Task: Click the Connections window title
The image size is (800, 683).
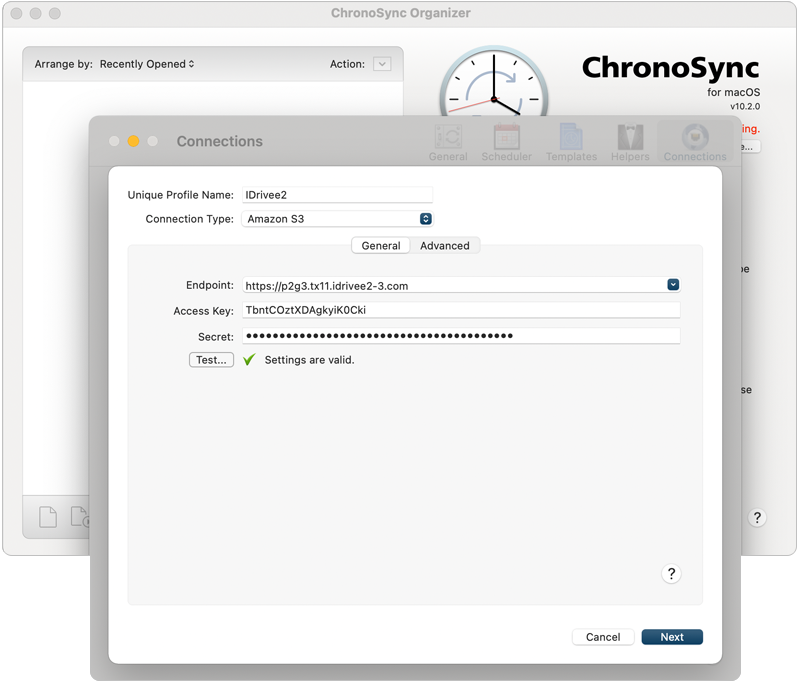Action: point(219,141)
